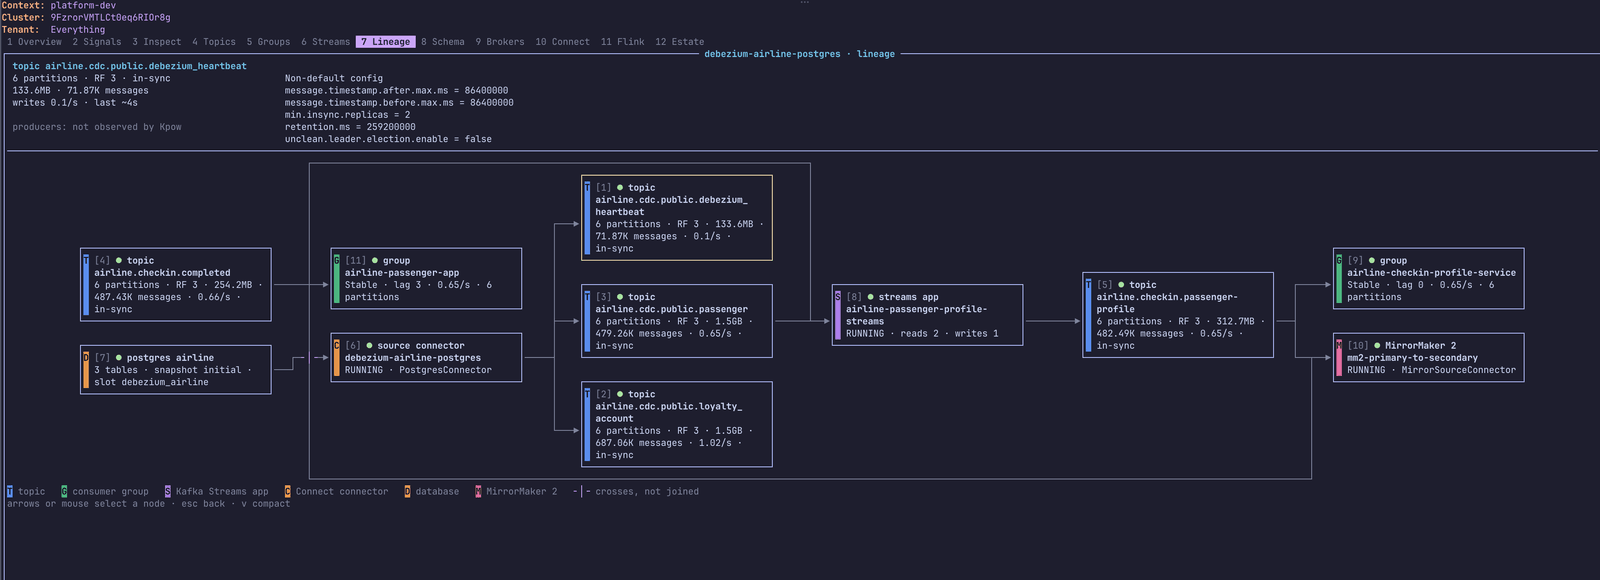Go to the 4 Topics tab
This screenshot has height=580, width=1600.
214,42
